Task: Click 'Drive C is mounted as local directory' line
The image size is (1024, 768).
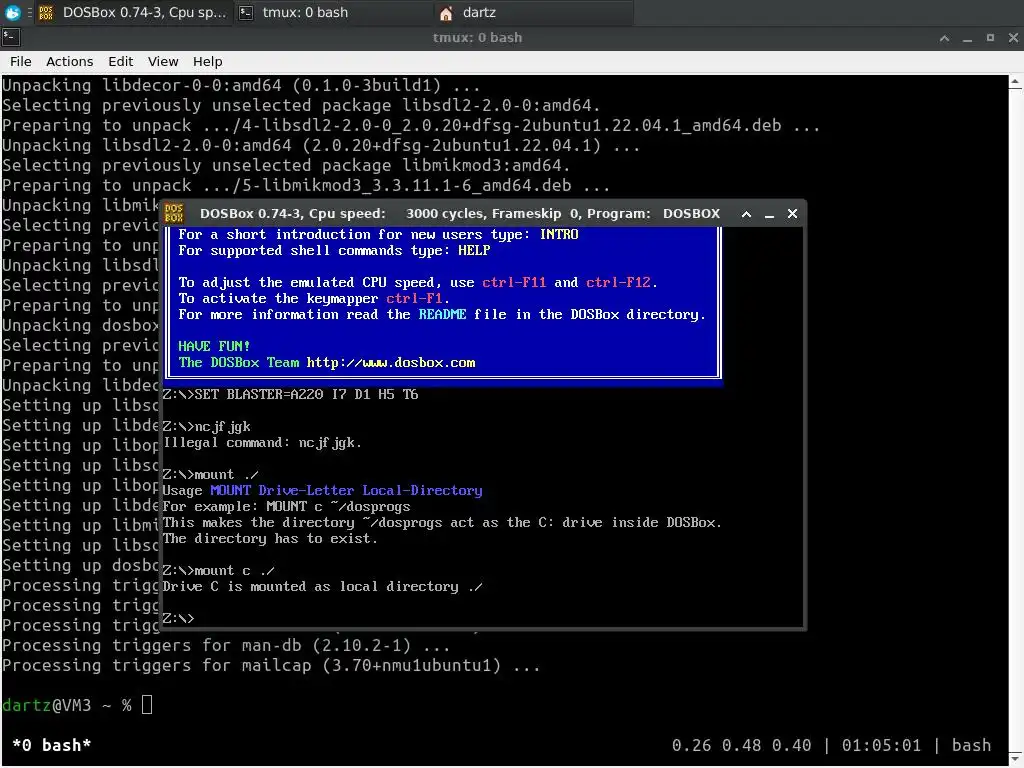Action: 323,586
